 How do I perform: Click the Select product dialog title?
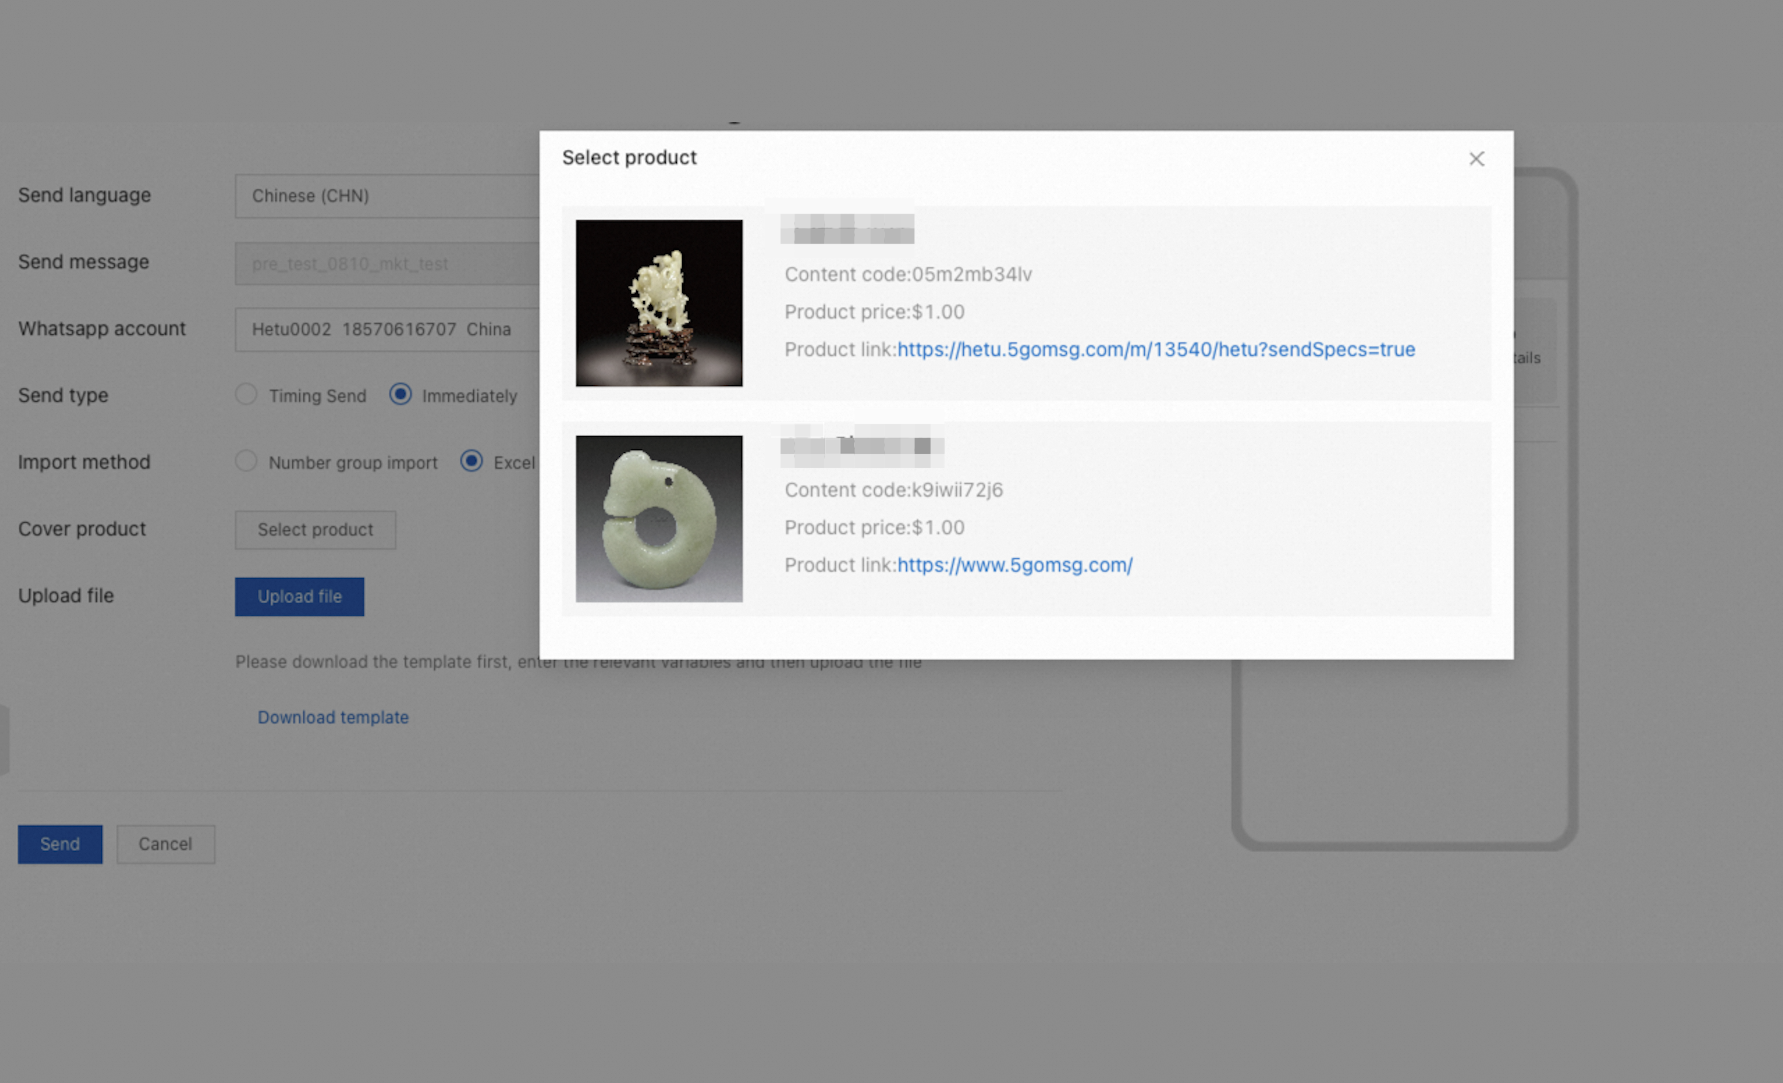pyautogui.click(x=629, y=158)
